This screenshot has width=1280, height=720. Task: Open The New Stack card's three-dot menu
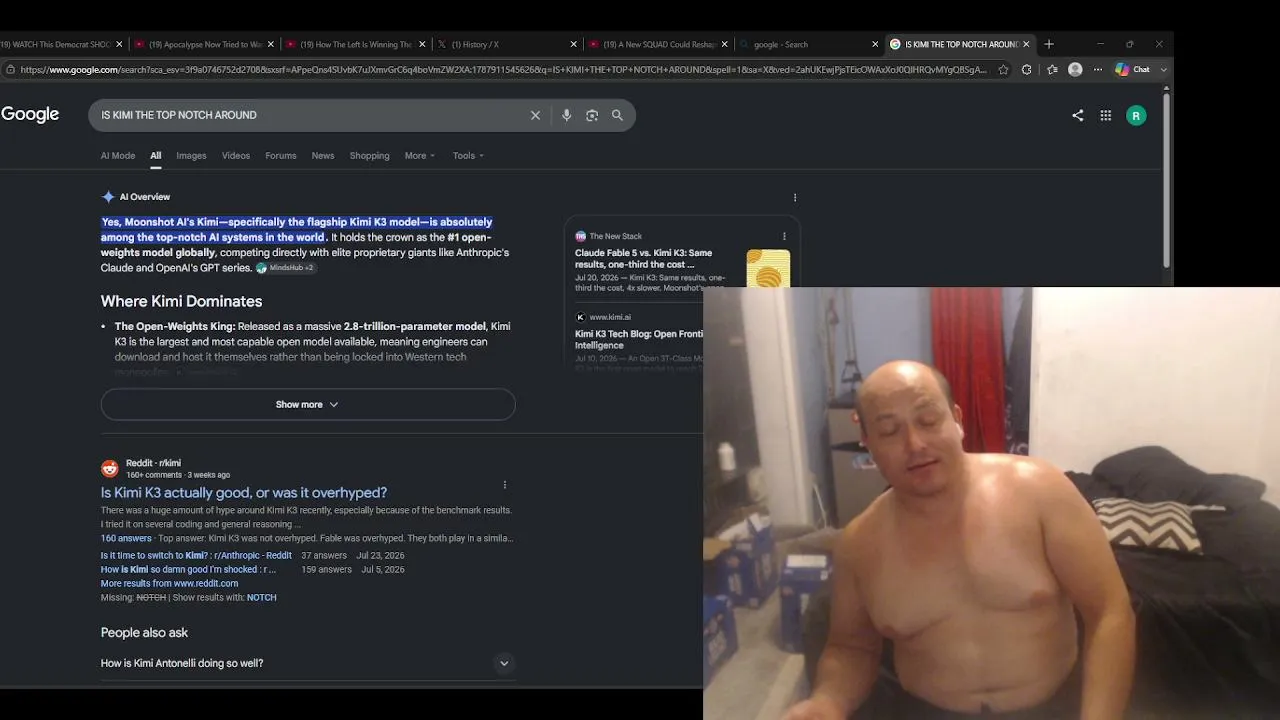(x=784, y=237)
